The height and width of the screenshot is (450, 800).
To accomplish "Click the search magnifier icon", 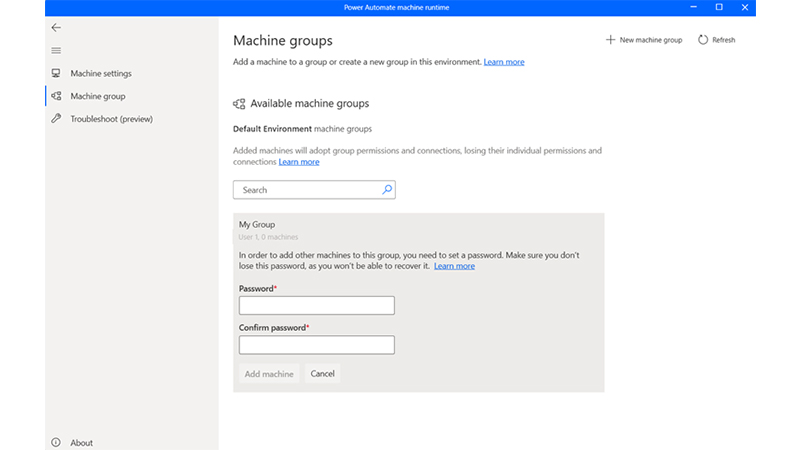I will tap(387, 189).
